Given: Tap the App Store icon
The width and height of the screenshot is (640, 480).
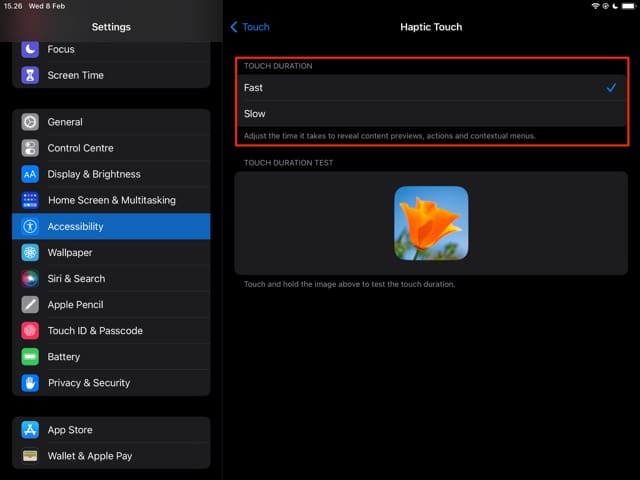Looking at the screenshot, I should point(30,430).
